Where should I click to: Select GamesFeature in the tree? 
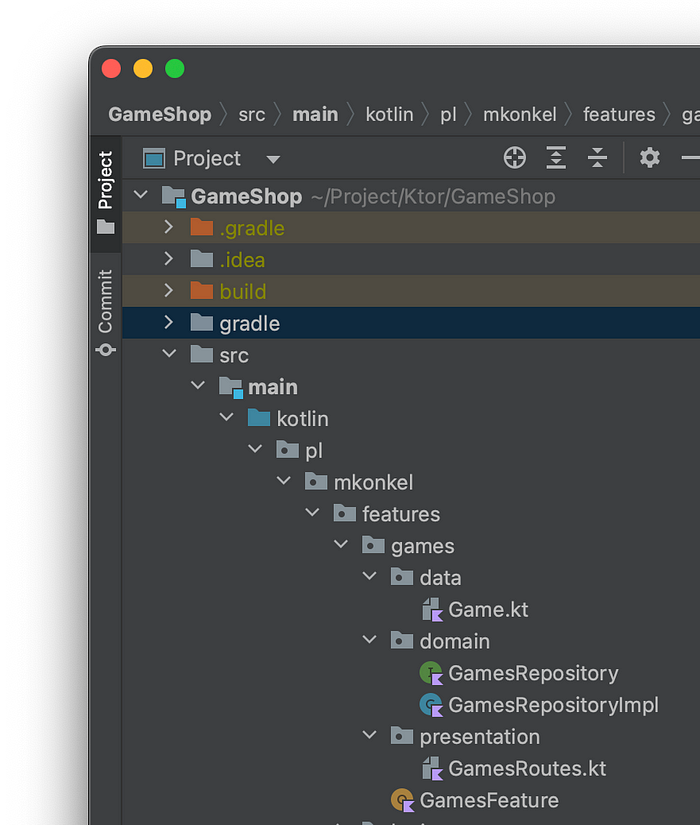pyautogui.click(x=489, y=800)
